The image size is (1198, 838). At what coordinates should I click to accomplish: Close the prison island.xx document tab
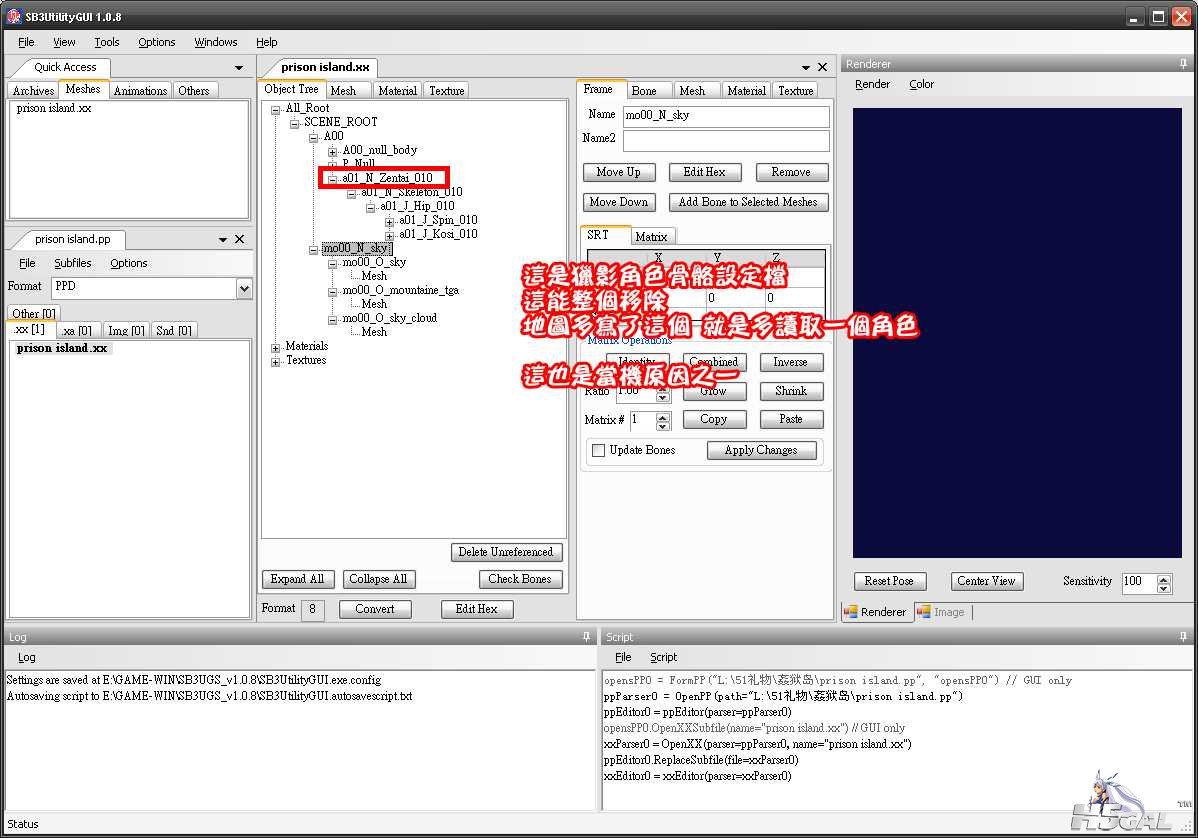[x=822, y=67]
